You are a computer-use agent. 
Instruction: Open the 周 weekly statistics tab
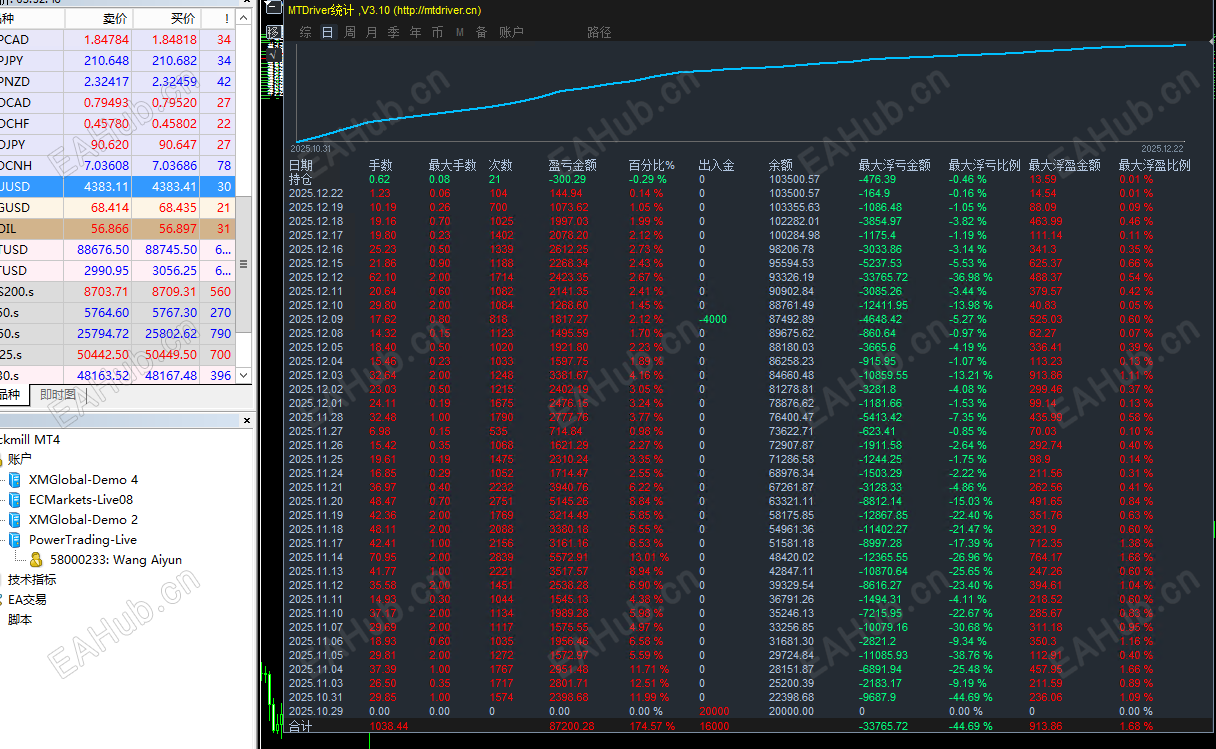(350, 32)
